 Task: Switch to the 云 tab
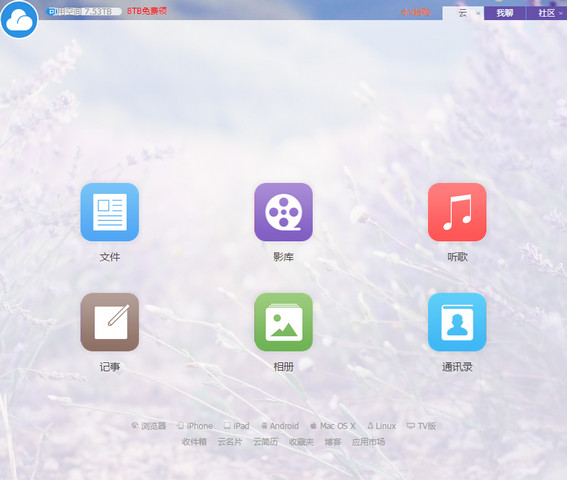click(x=463, y=13)
